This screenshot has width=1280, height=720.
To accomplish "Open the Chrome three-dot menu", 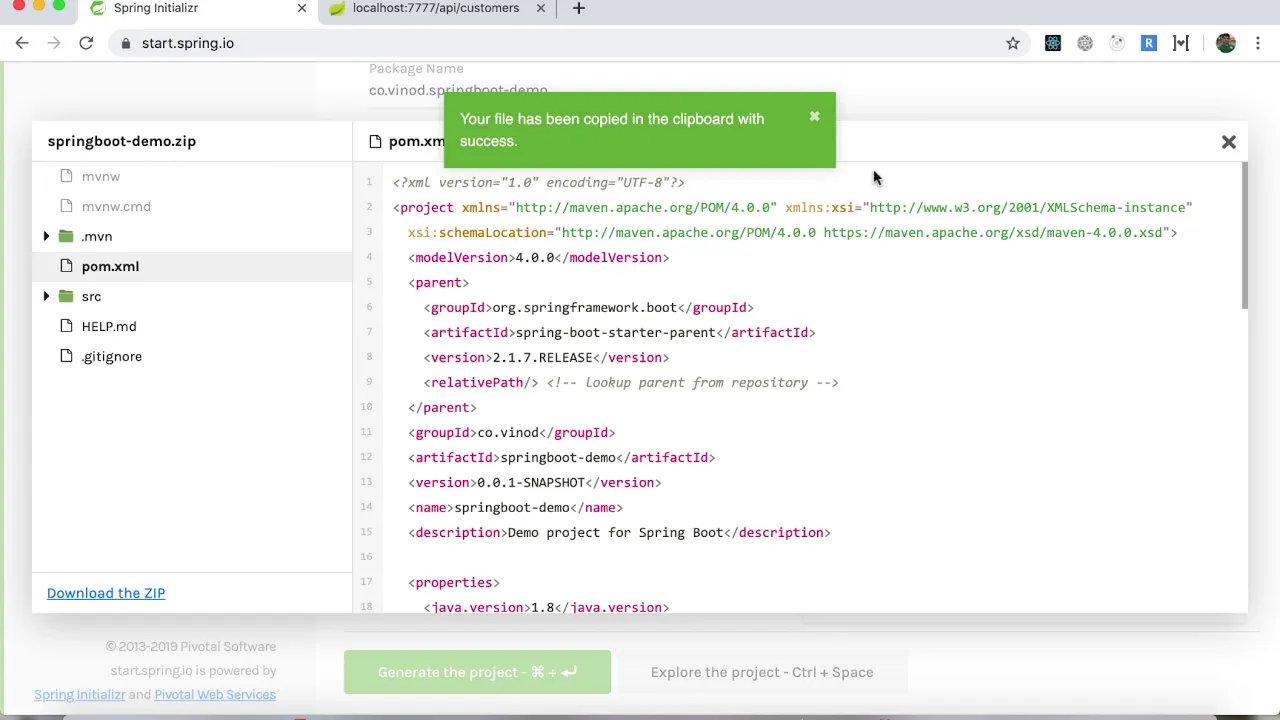I will pos(1258,43).
